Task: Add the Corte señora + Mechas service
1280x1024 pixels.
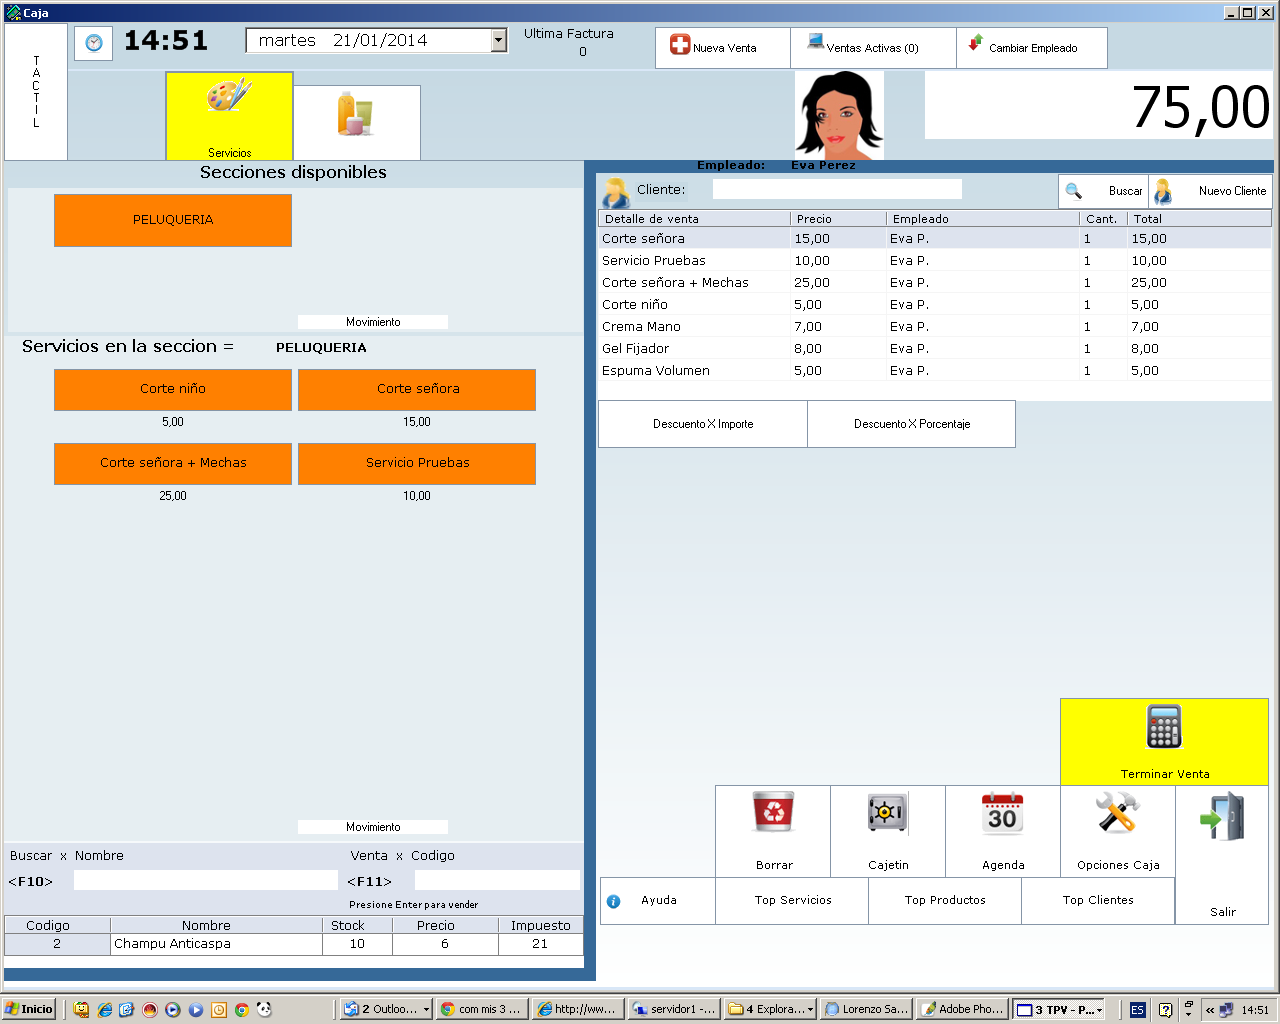Action: click(173, 463)
